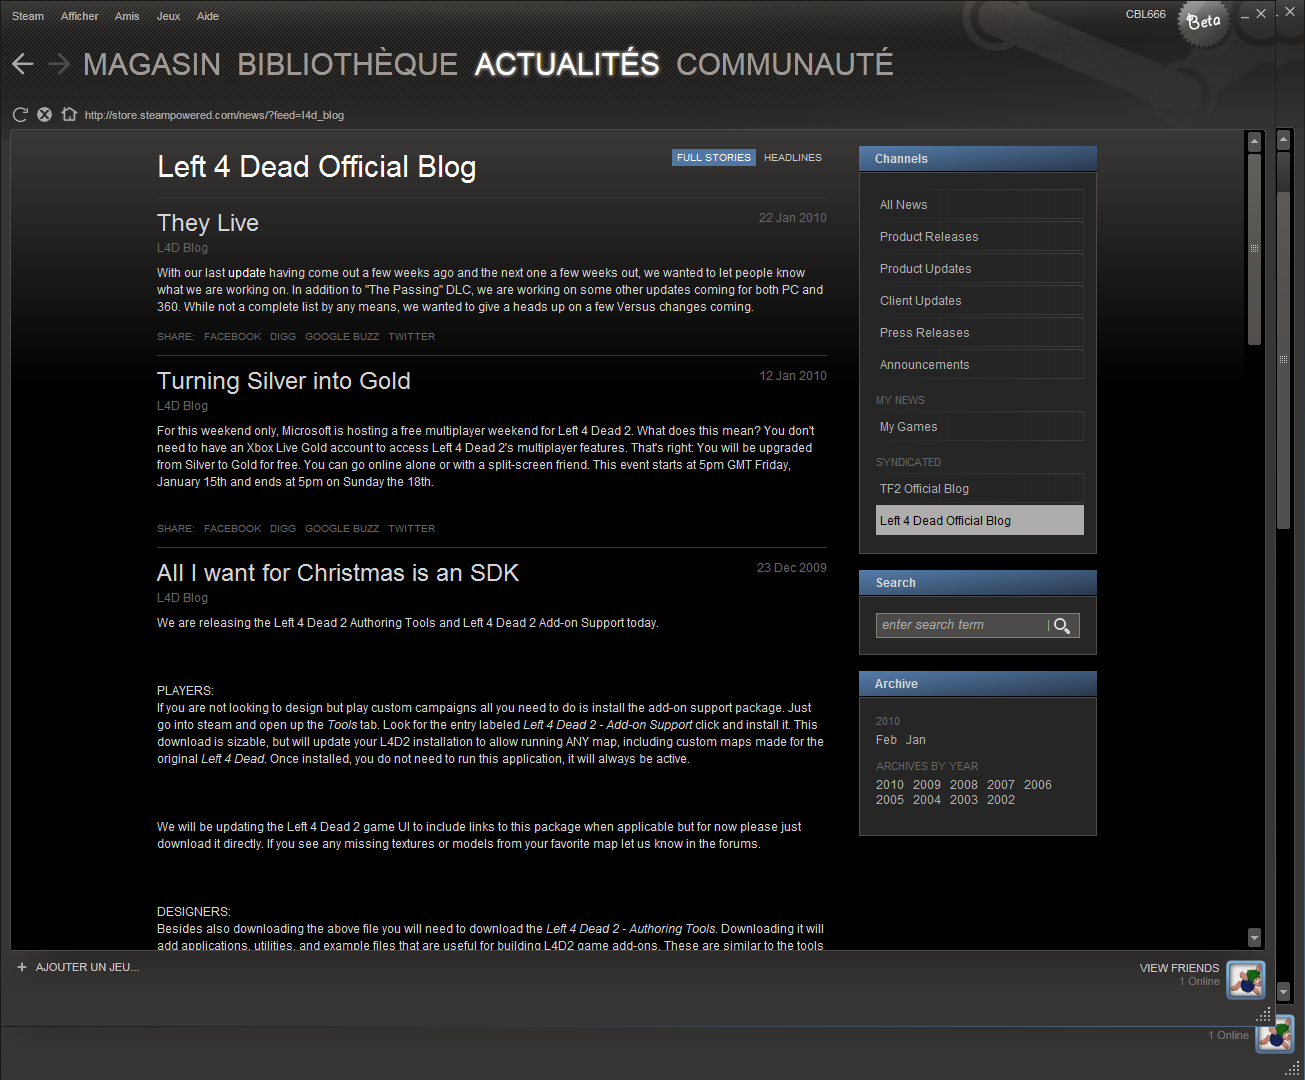
Task: Share They Live on Google Buzz
Action: coord(342,337)
